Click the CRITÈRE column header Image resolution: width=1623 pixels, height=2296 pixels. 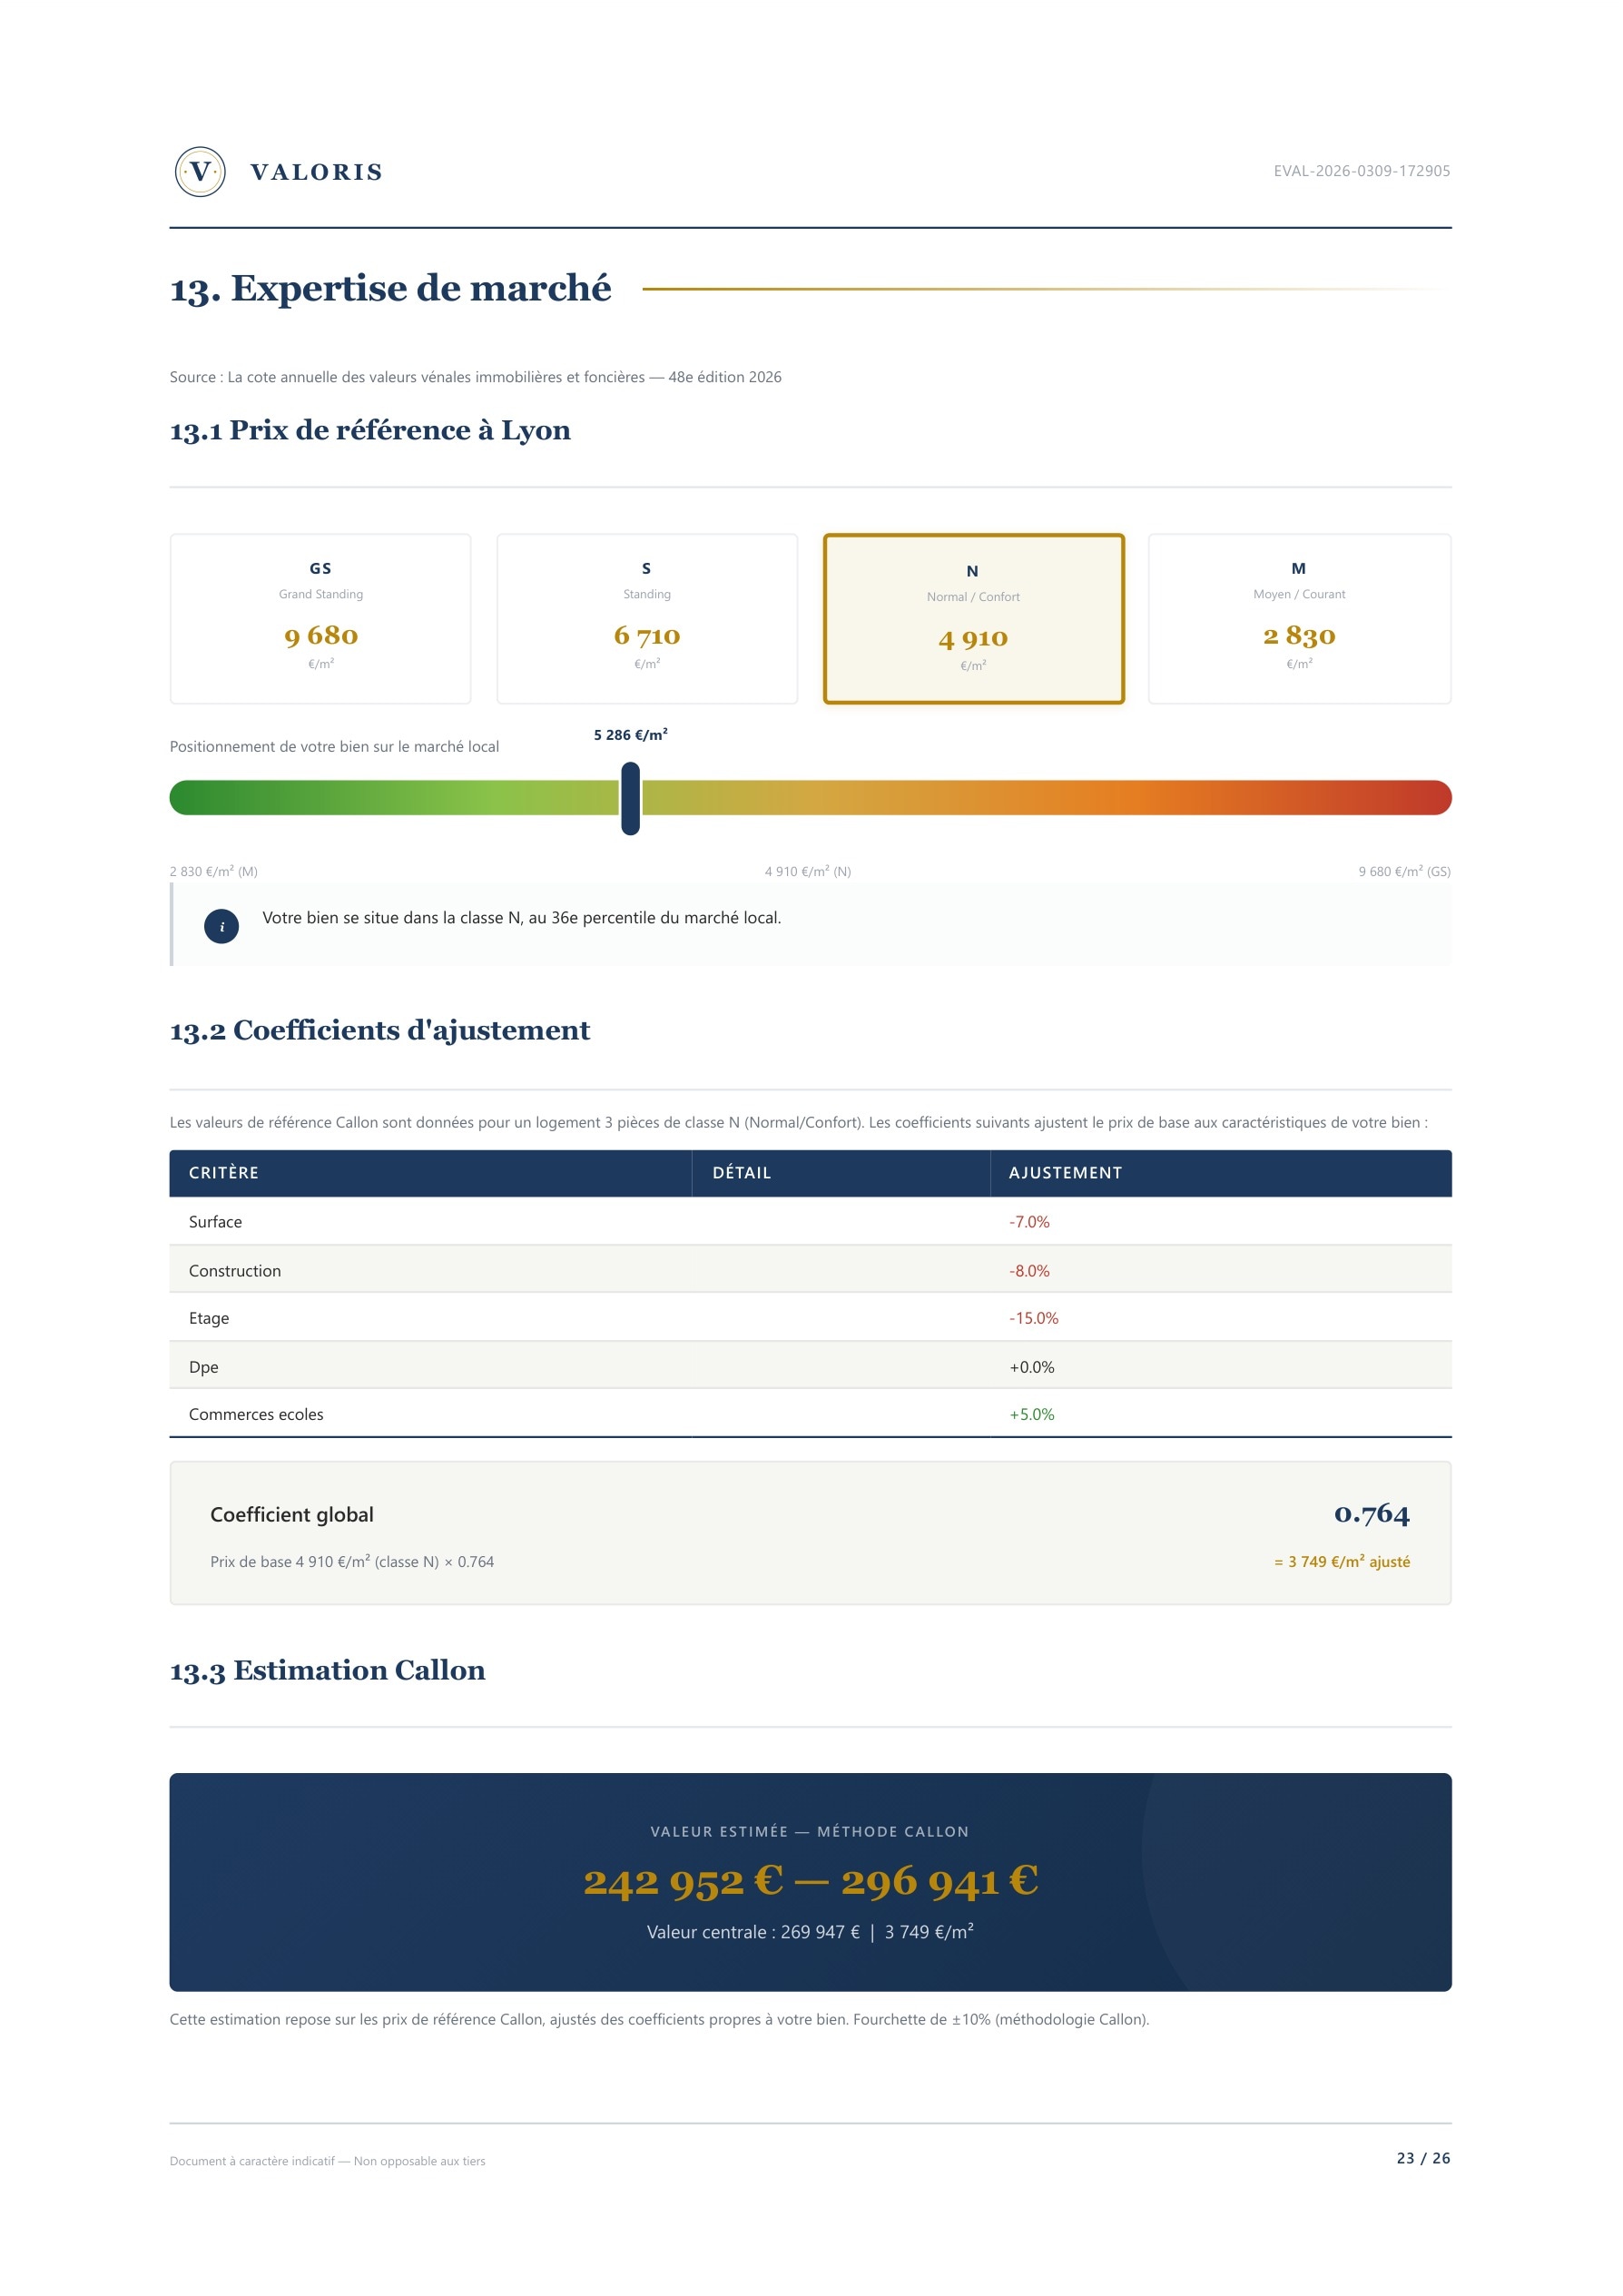click(224, 1173)
